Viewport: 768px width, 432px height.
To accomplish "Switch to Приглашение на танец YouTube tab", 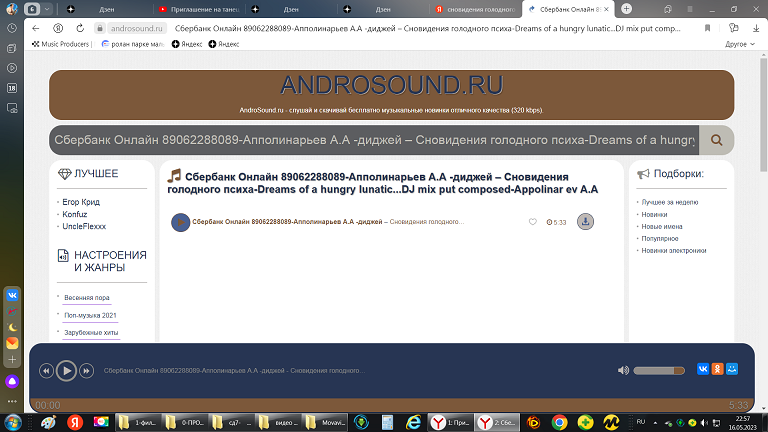I will pyautogui.click(x=199, y=9).
